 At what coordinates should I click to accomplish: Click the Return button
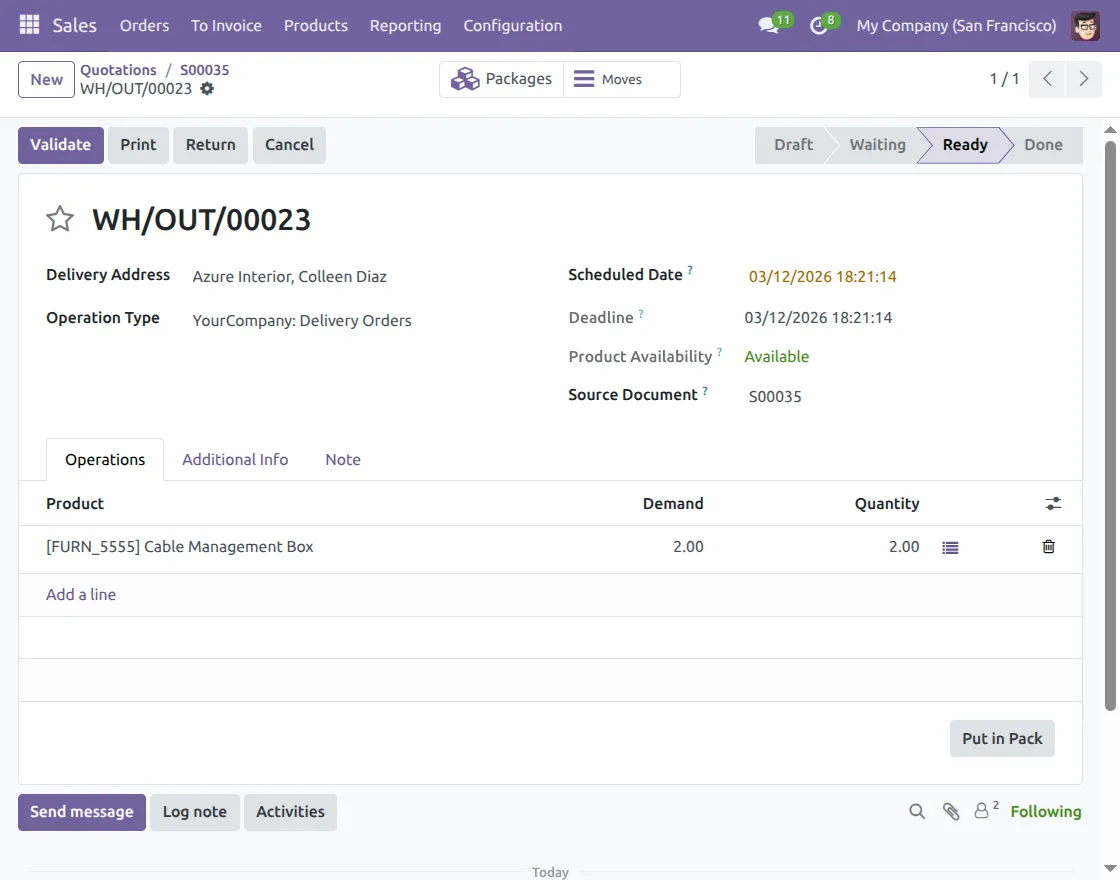point(210,145)
